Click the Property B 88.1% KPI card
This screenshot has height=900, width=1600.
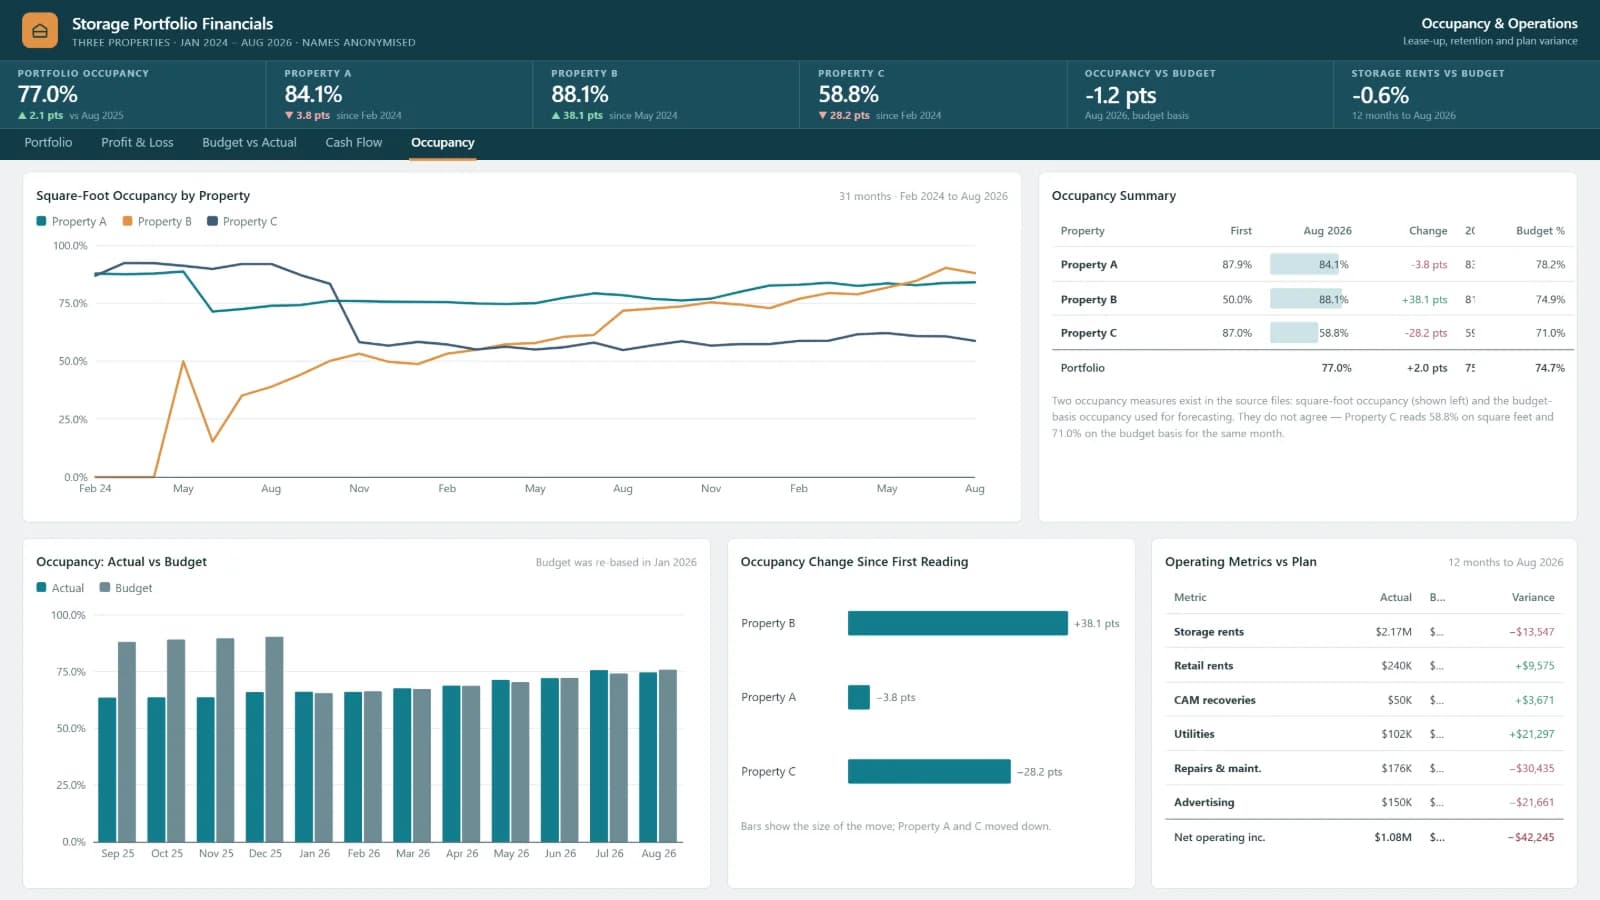tap(666, 94)
